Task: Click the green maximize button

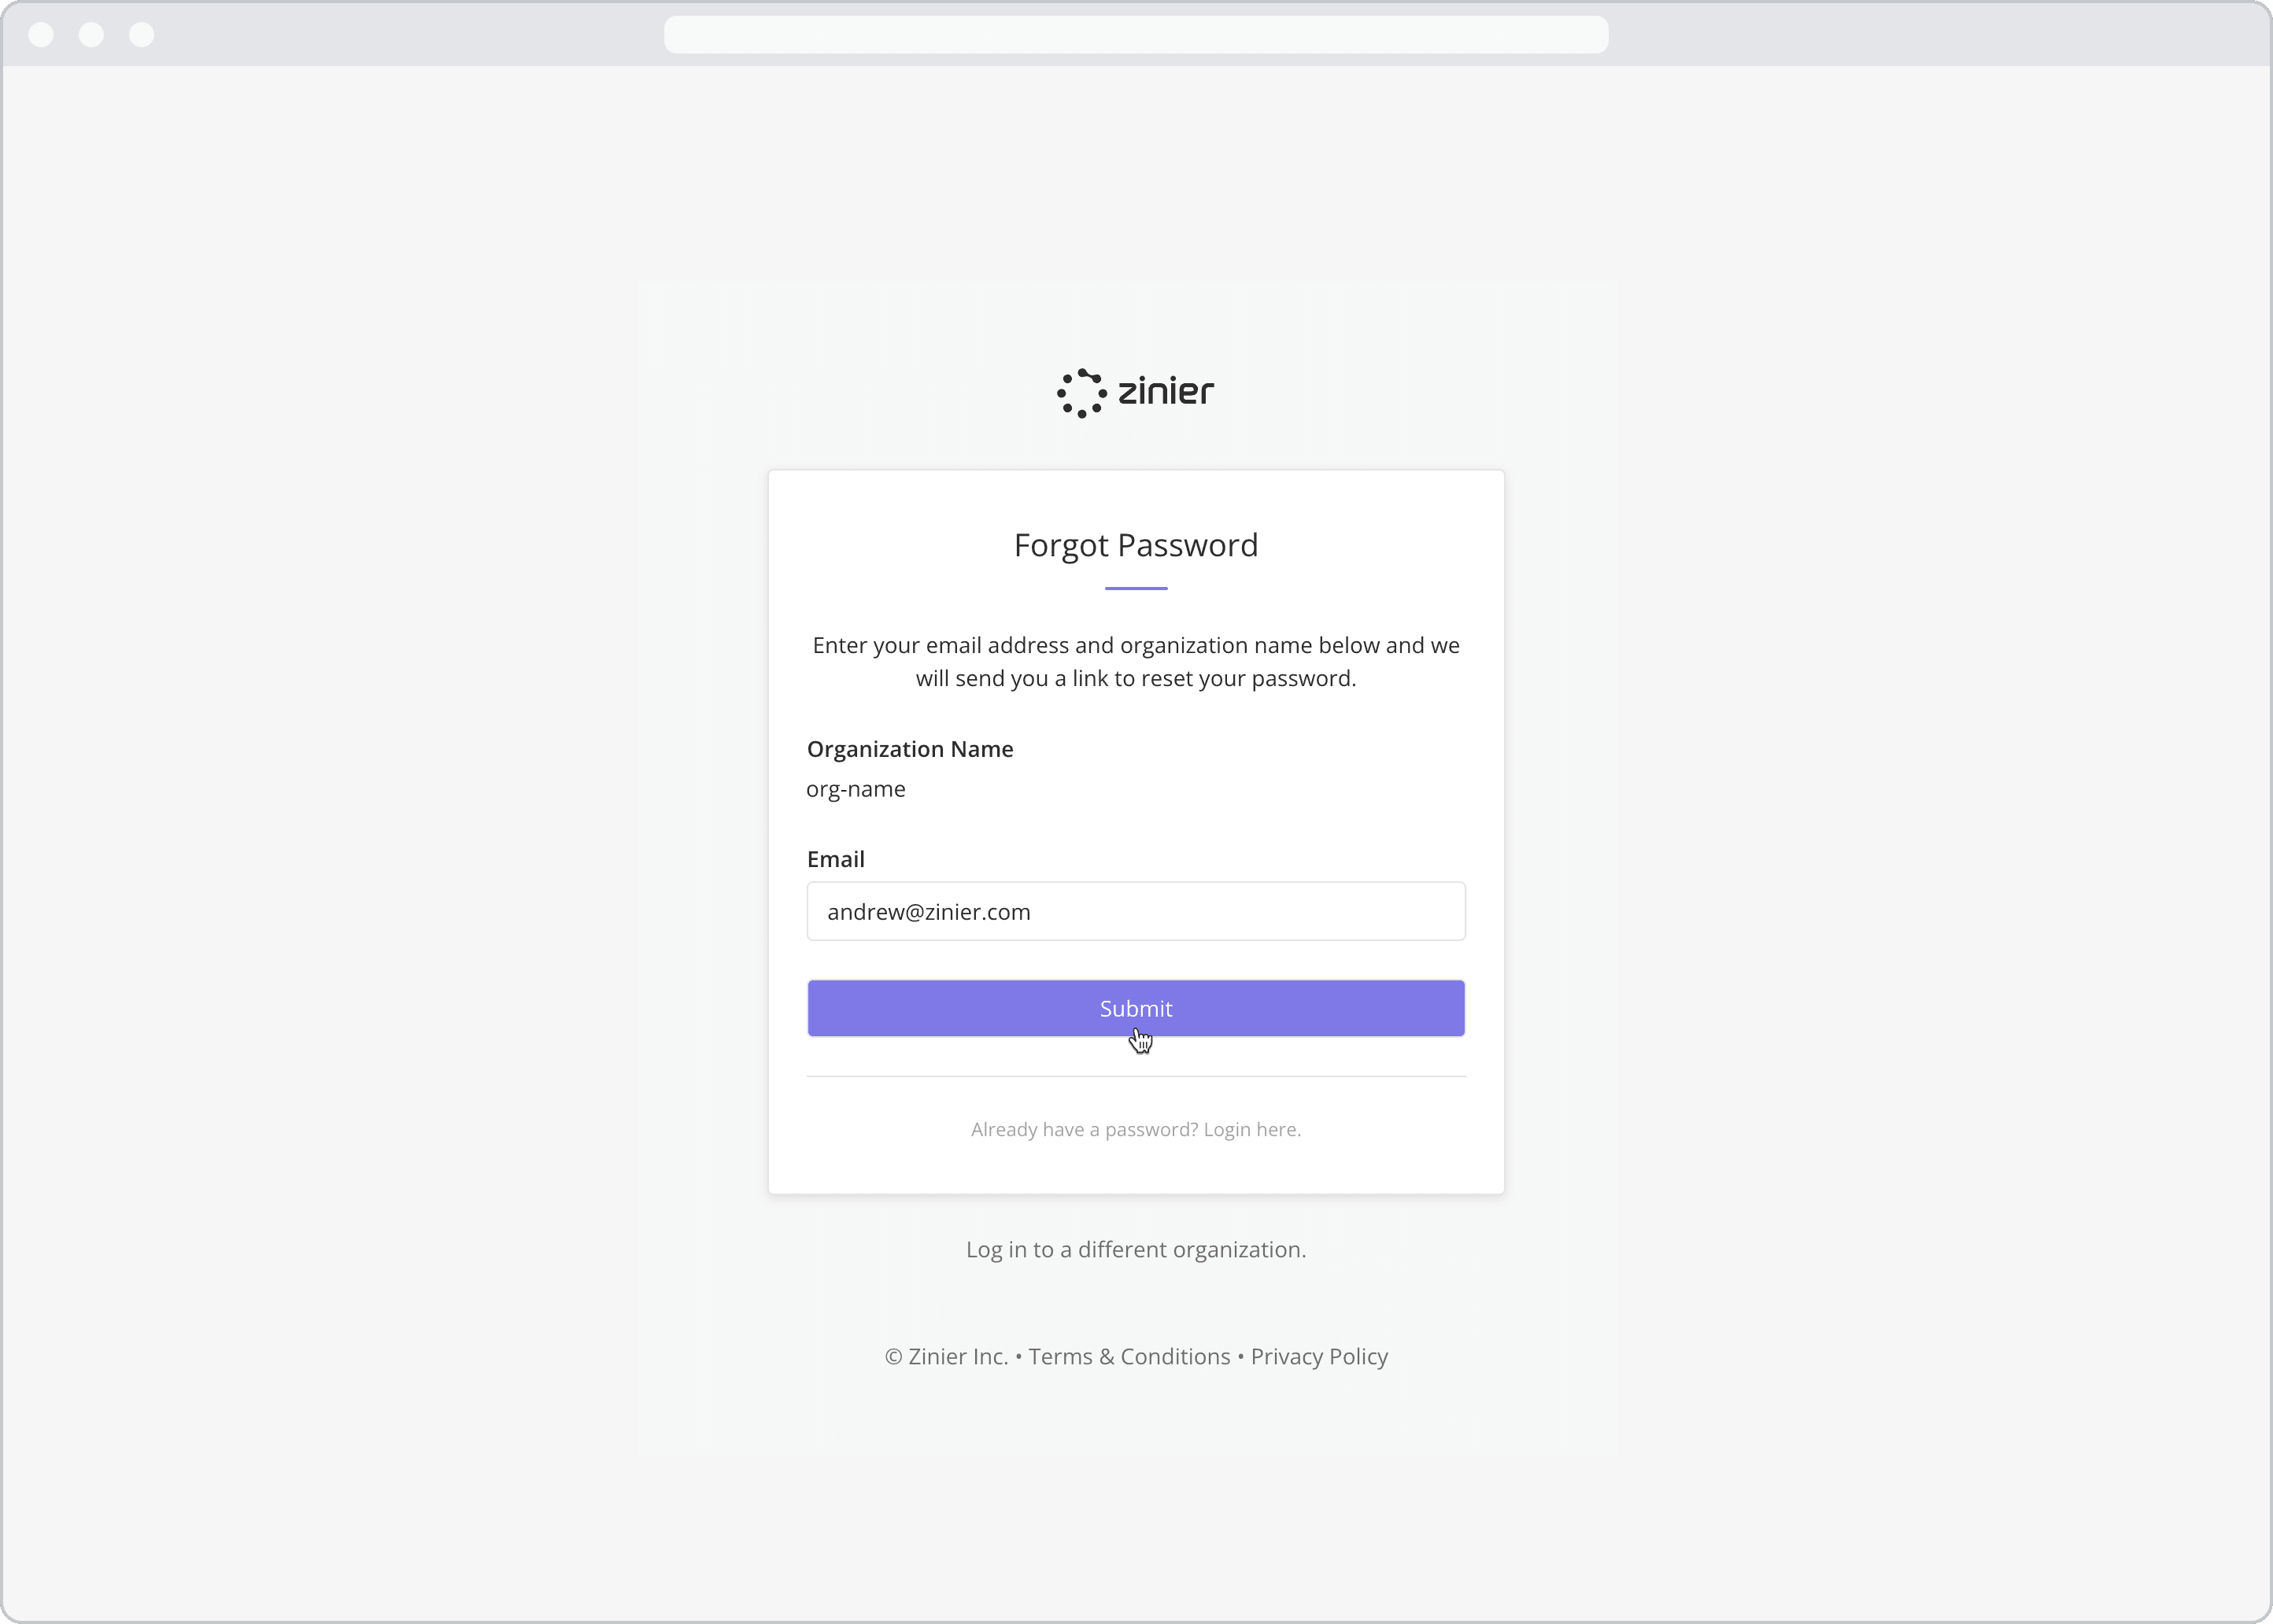Action: 141,33
